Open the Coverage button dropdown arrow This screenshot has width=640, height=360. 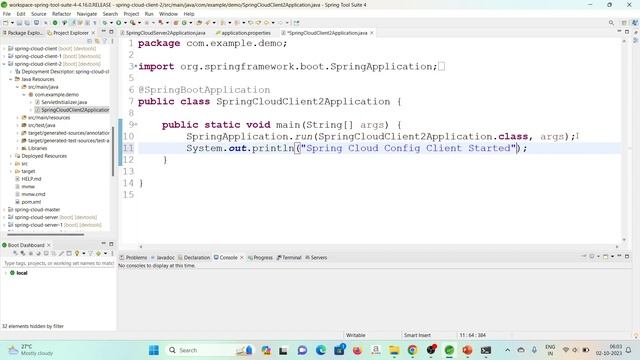(139, 23)
